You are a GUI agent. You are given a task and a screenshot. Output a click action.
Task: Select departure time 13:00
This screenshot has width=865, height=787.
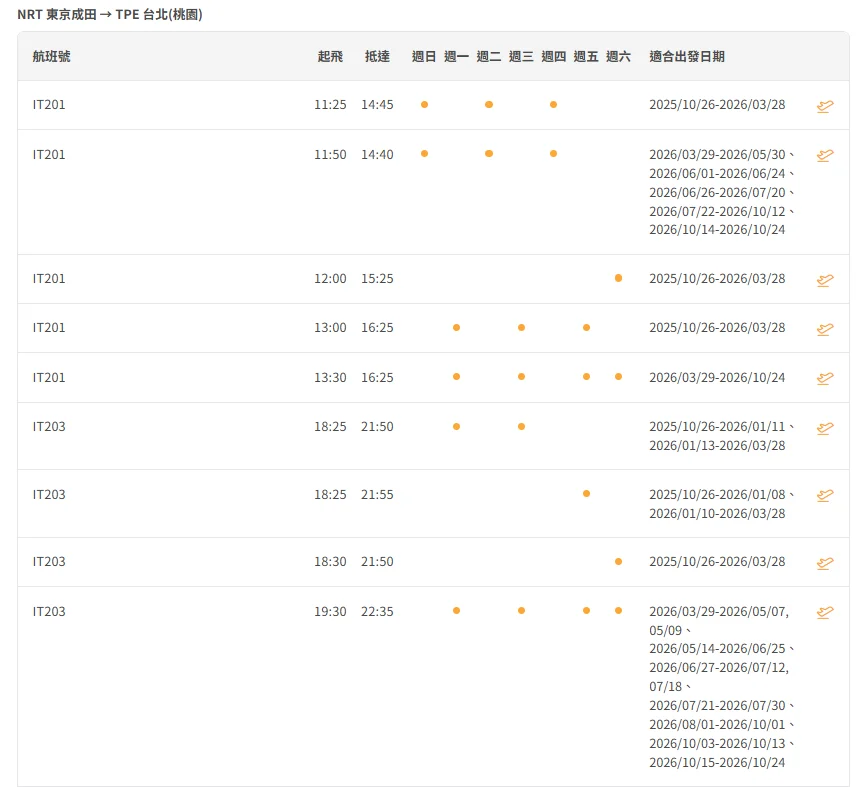(x=330, y=328)
